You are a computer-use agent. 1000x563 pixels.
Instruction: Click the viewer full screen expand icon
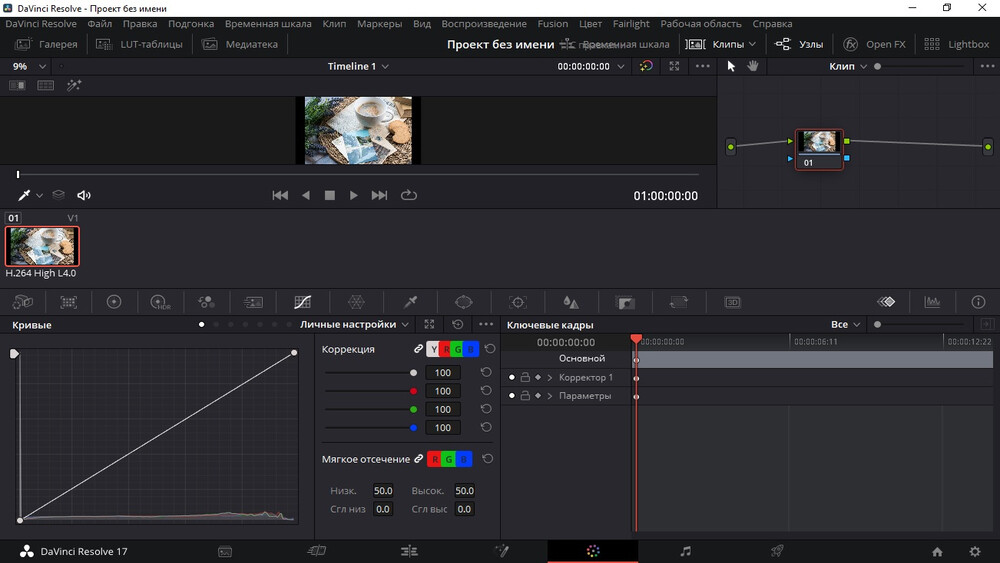pos(674,66)
